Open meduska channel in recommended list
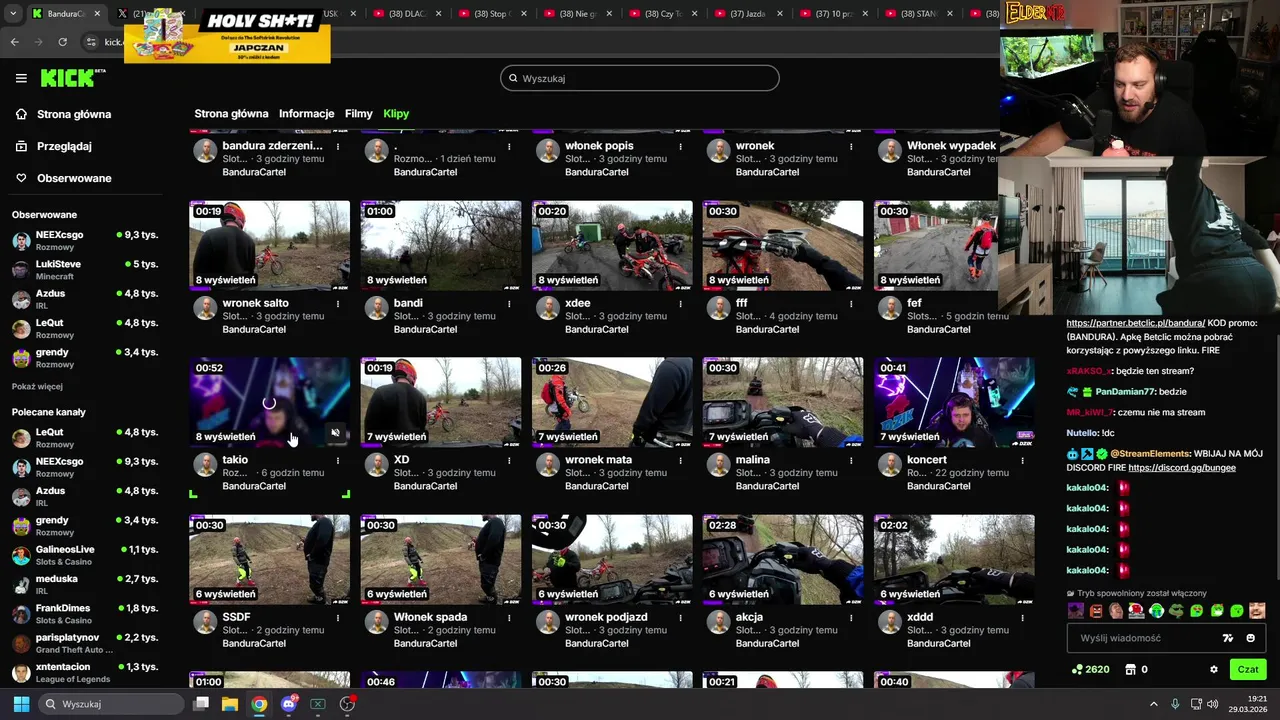Screen dimensions: 1280x720 click(84, 584)
